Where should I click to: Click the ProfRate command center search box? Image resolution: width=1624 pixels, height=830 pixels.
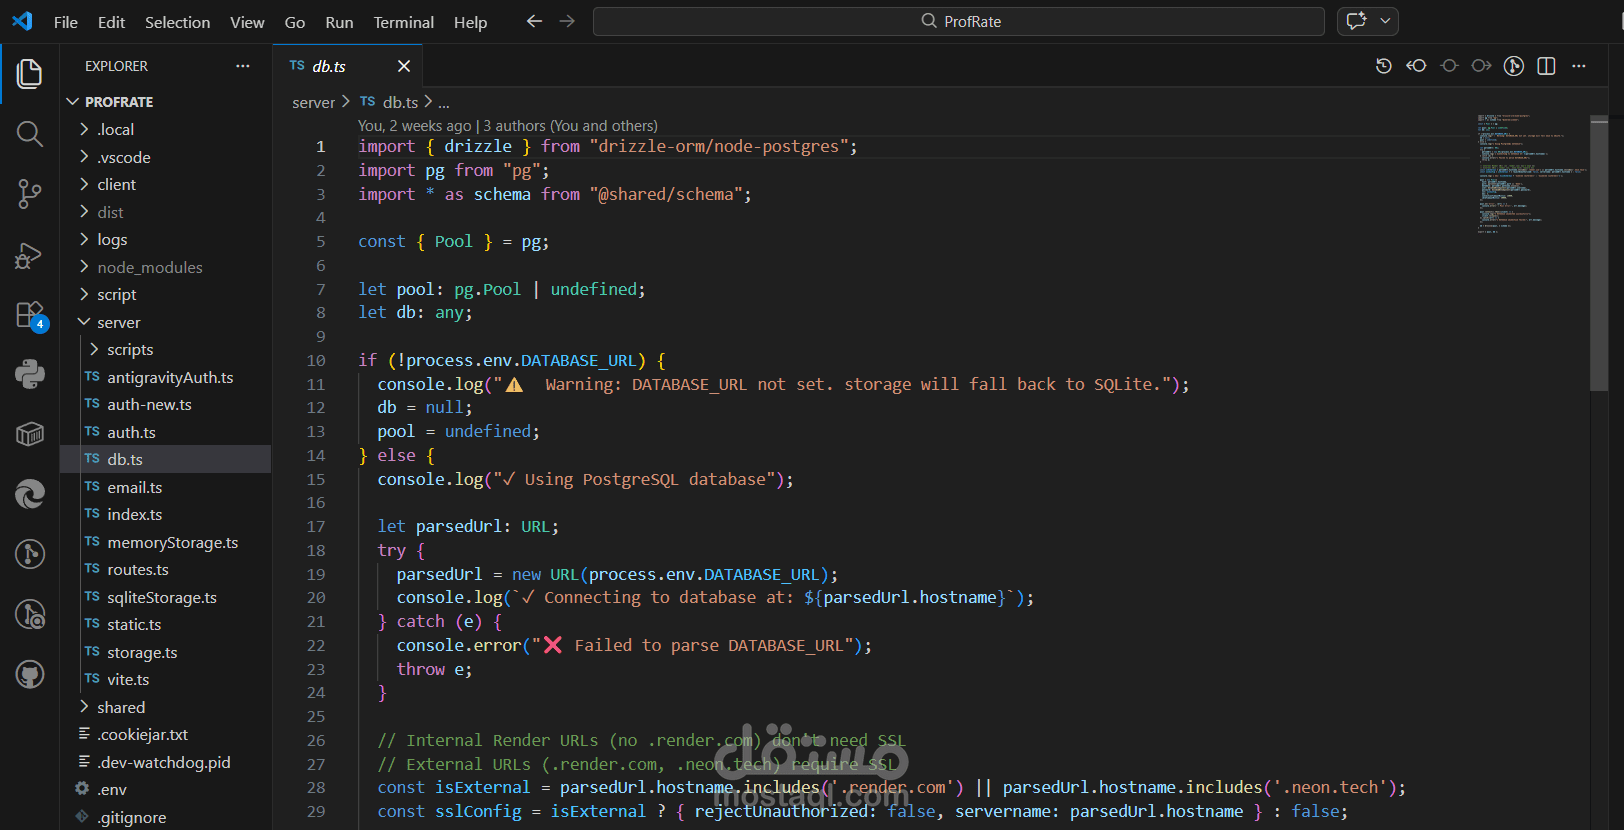coord(958,21)
